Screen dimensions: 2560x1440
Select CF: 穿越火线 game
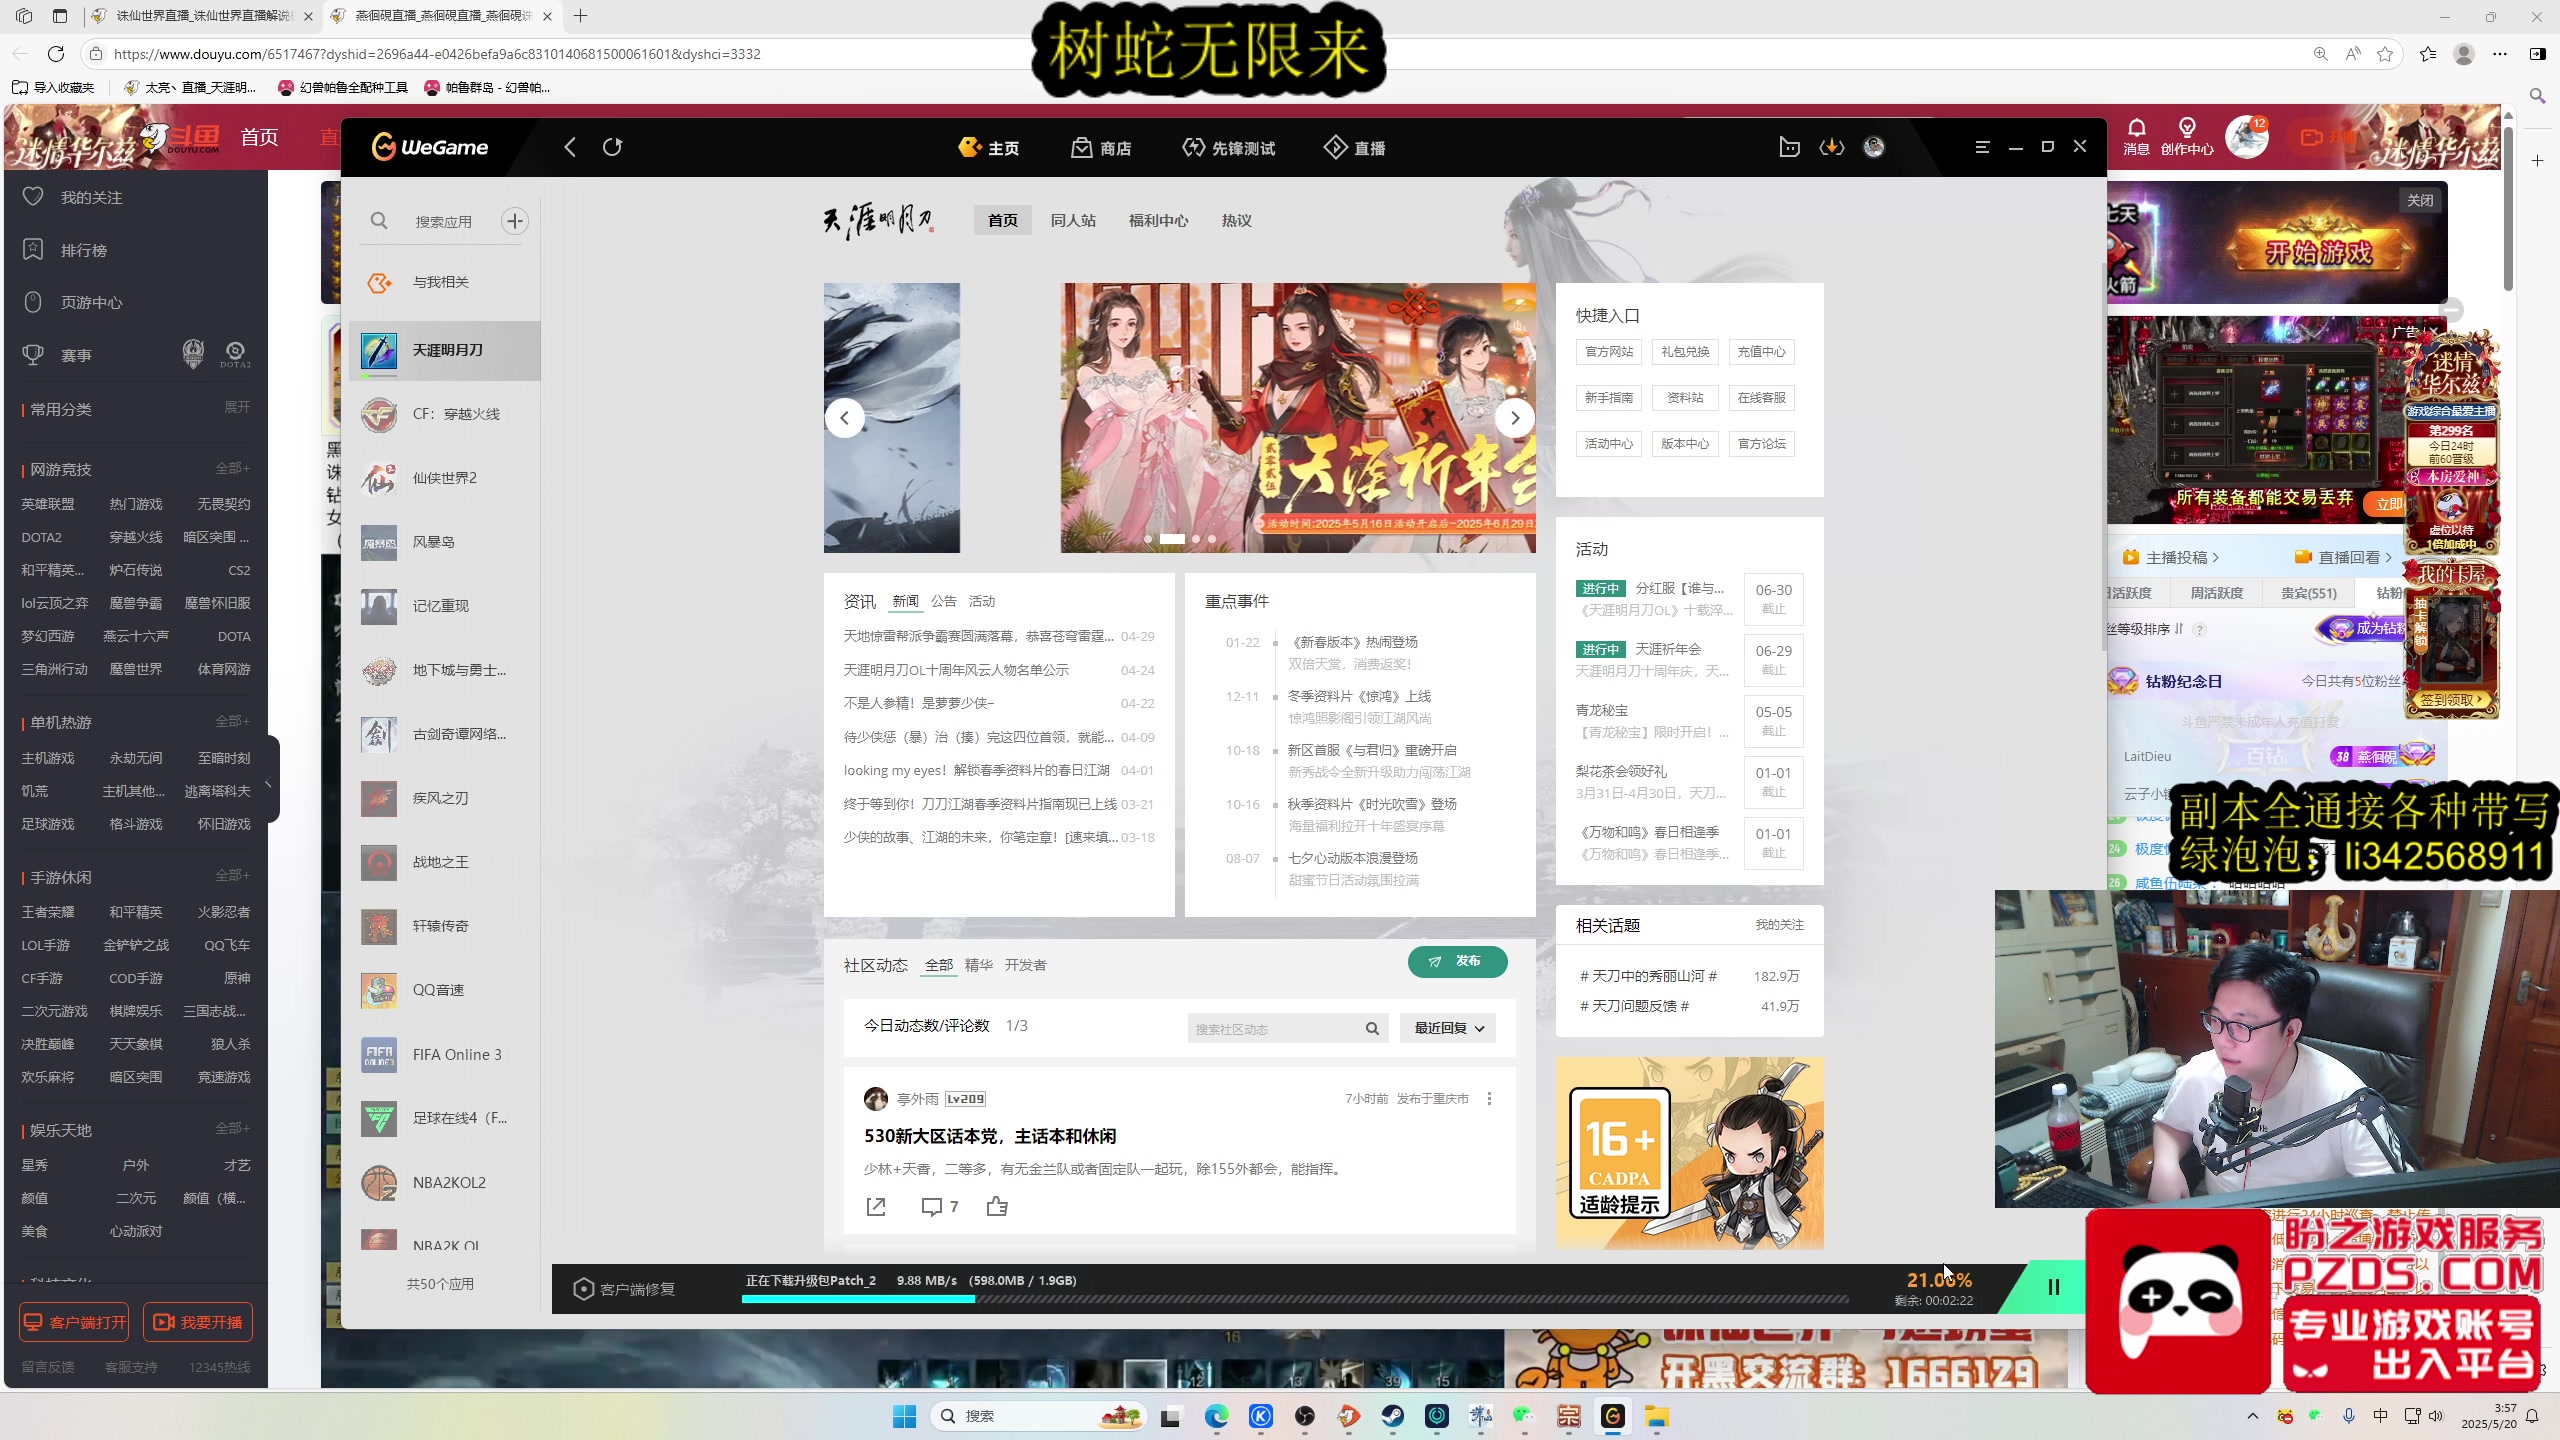(x=444, y=414)
